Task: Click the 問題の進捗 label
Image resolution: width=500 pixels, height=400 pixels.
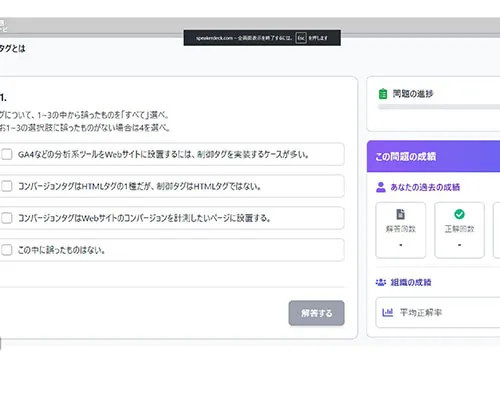Action: click(x=413, y=94)
